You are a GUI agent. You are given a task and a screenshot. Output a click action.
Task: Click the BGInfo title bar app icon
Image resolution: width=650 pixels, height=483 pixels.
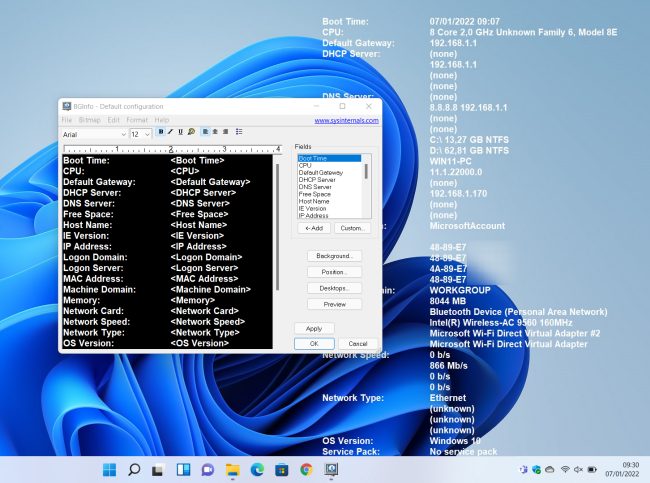[x=67, y=106]
